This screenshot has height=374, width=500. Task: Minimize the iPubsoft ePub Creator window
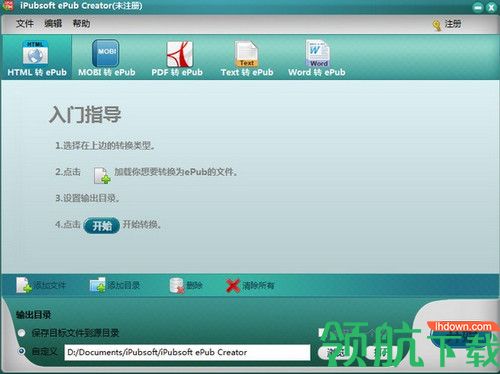(478, 8)
